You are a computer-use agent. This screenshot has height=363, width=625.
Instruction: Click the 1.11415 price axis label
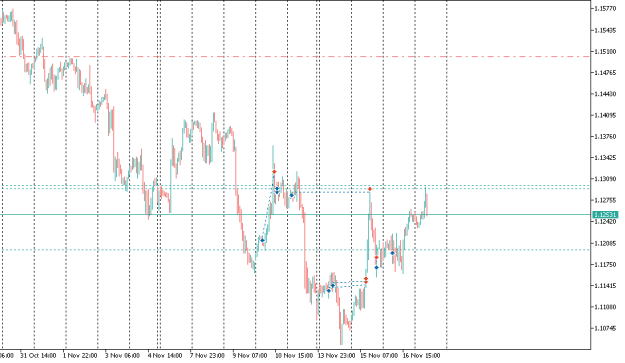(x=605, y=286)
